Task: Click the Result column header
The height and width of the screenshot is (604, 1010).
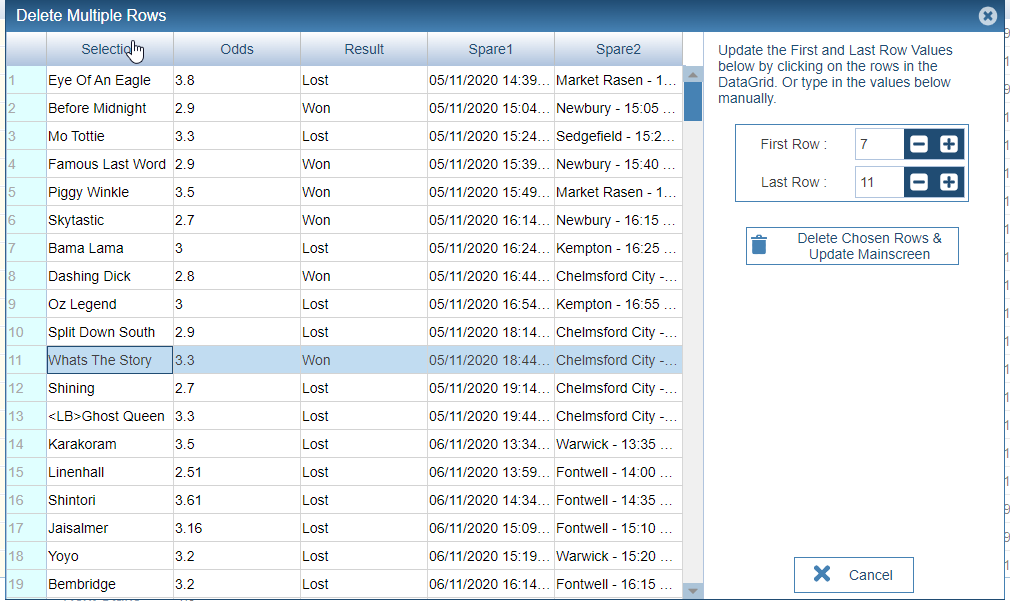Action: point(364,49)
